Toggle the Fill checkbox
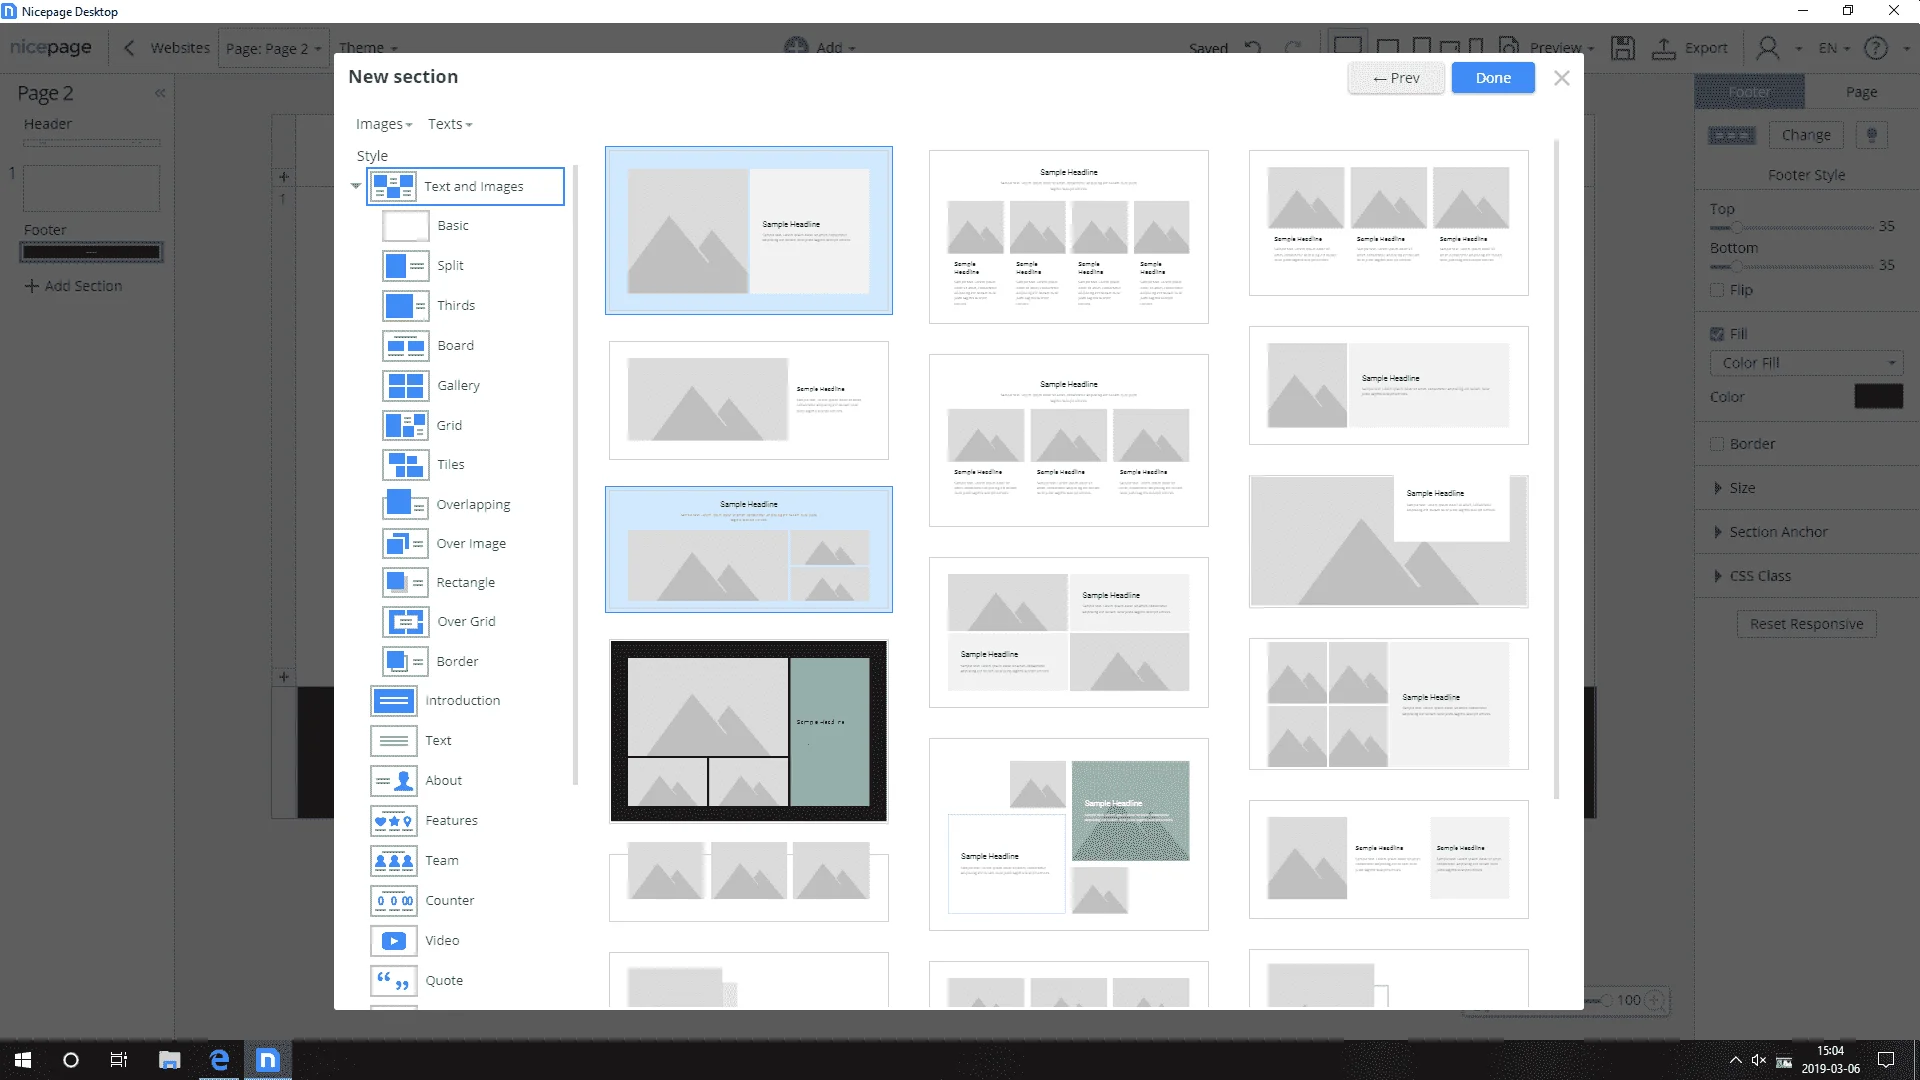1920x1080 pixels. (x=1717, y=334)
